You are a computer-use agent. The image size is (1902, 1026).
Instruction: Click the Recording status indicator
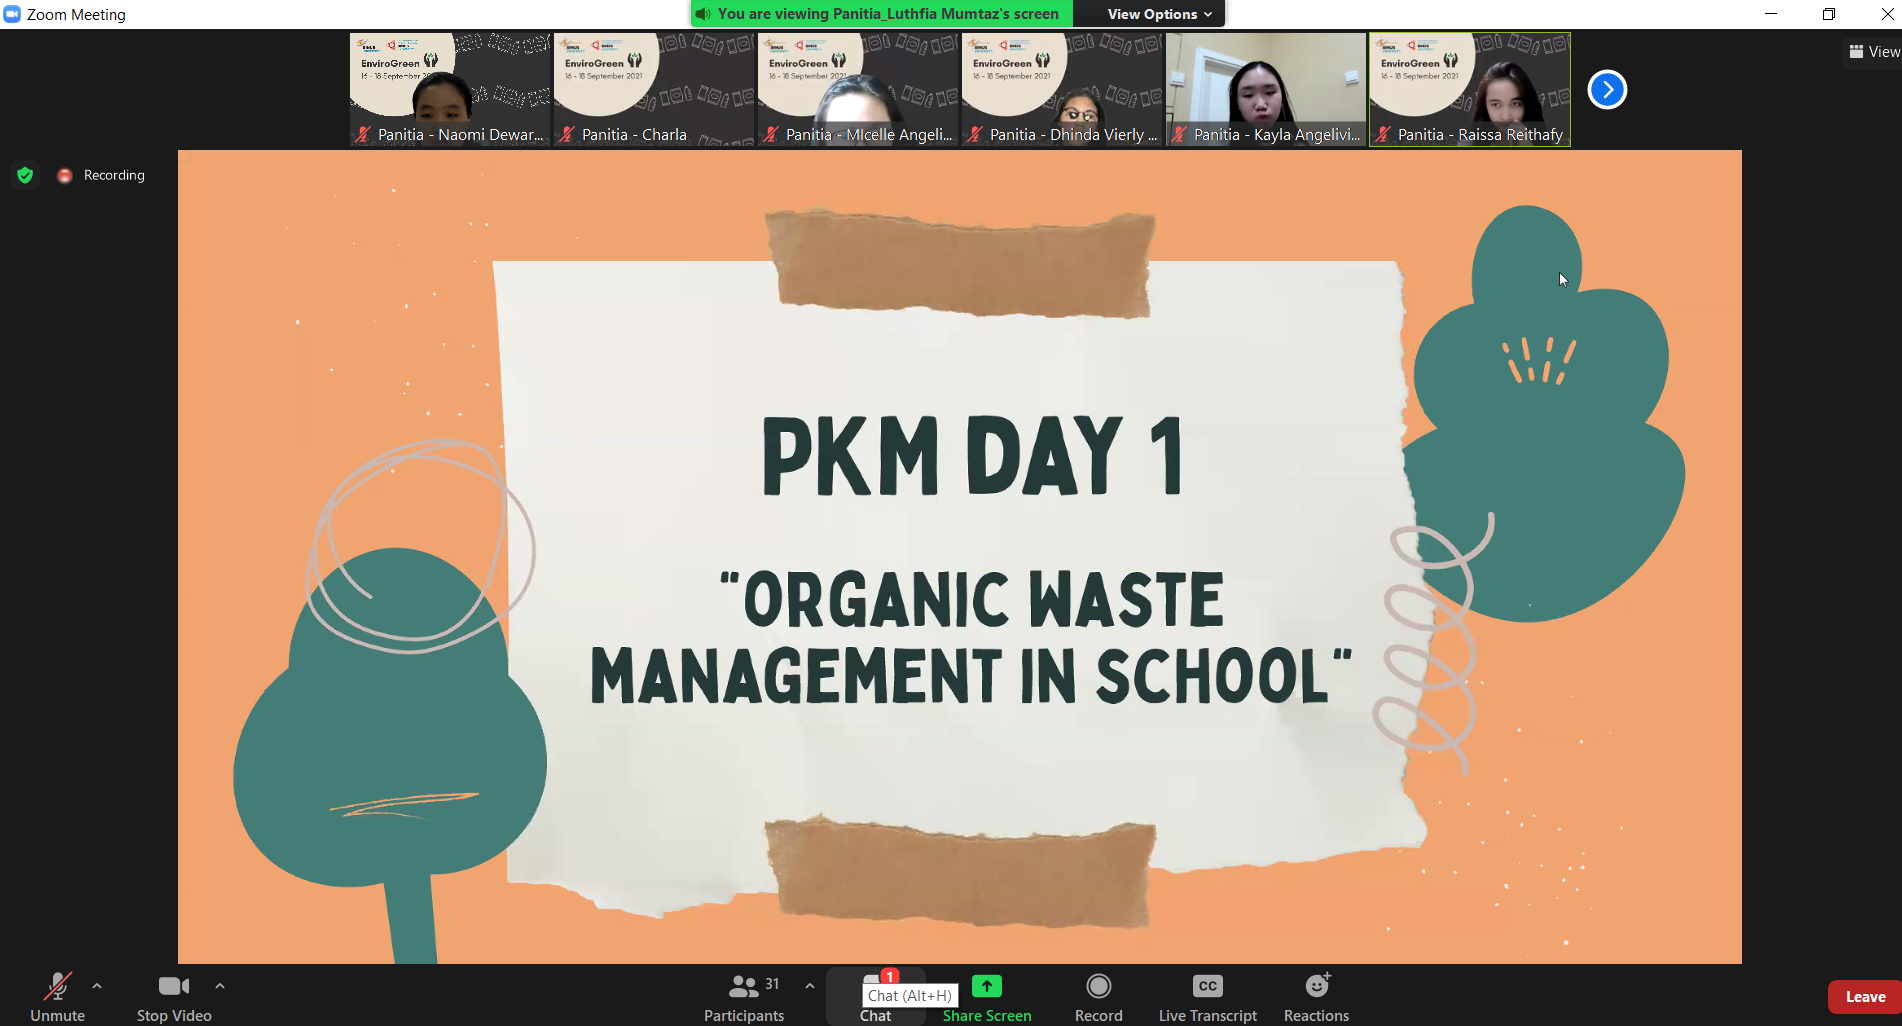point(100,175)
